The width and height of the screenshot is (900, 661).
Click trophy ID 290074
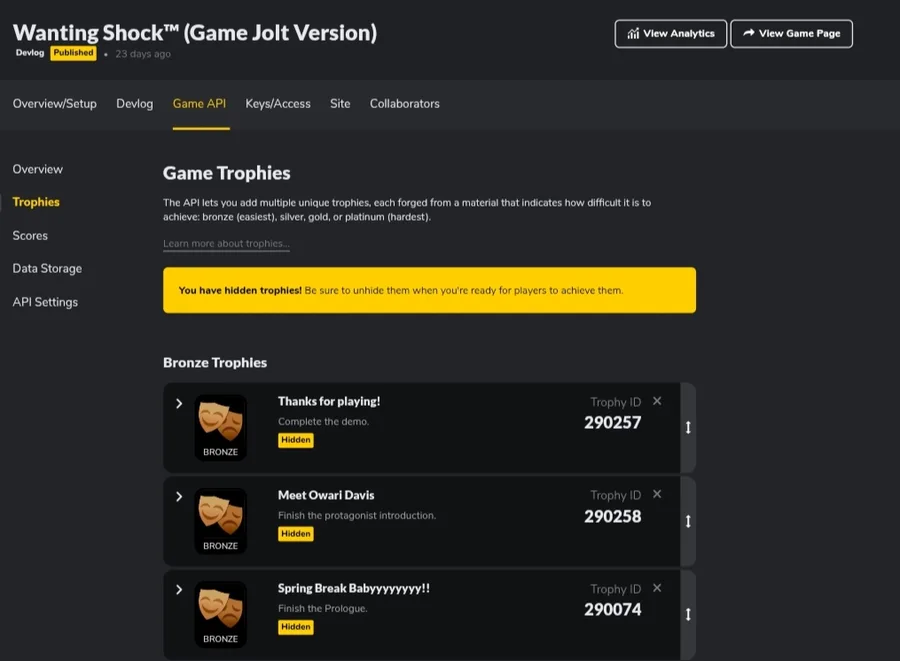point(612,610)
